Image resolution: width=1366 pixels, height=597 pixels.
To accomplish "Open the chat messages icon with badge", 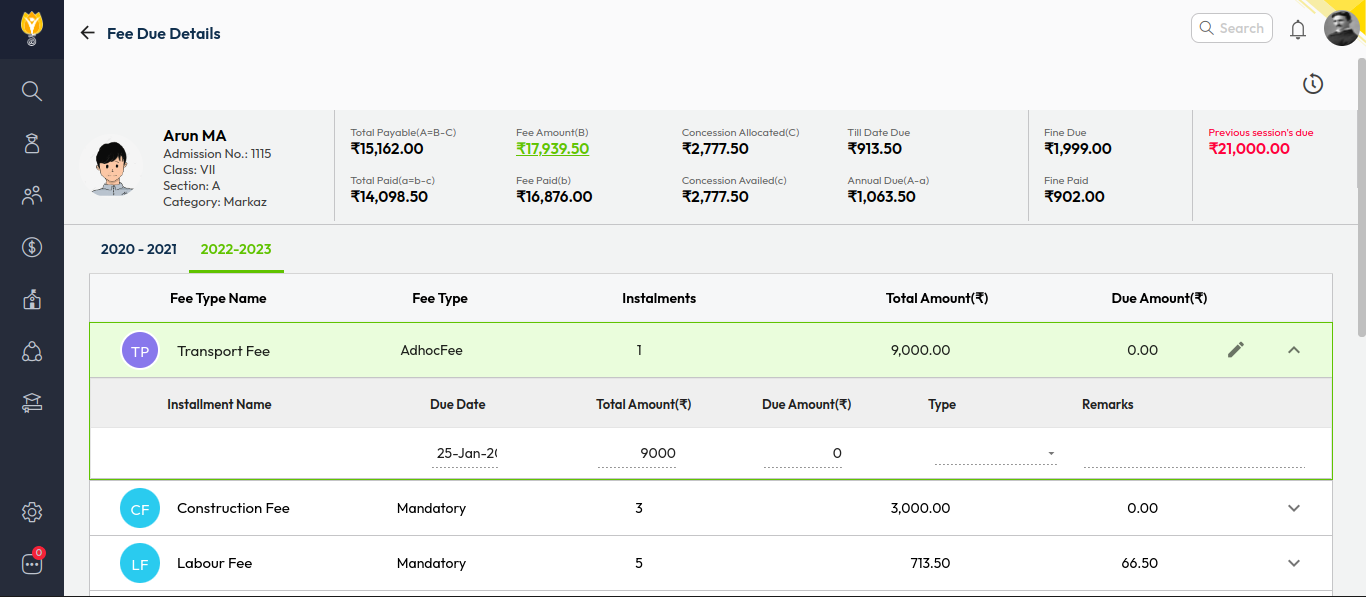I will pos(32,564).
